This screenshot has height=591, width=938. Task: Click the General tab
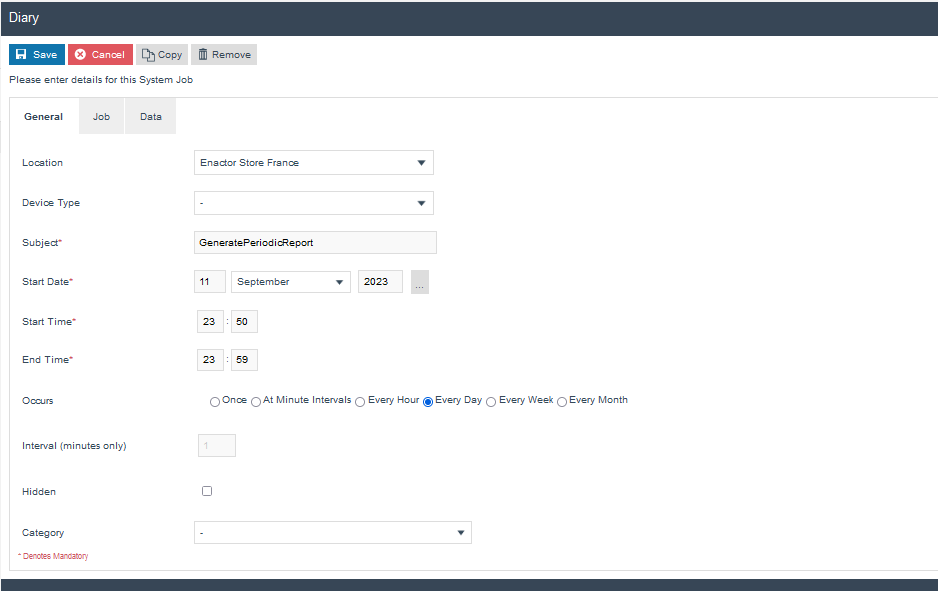[44, 117]
